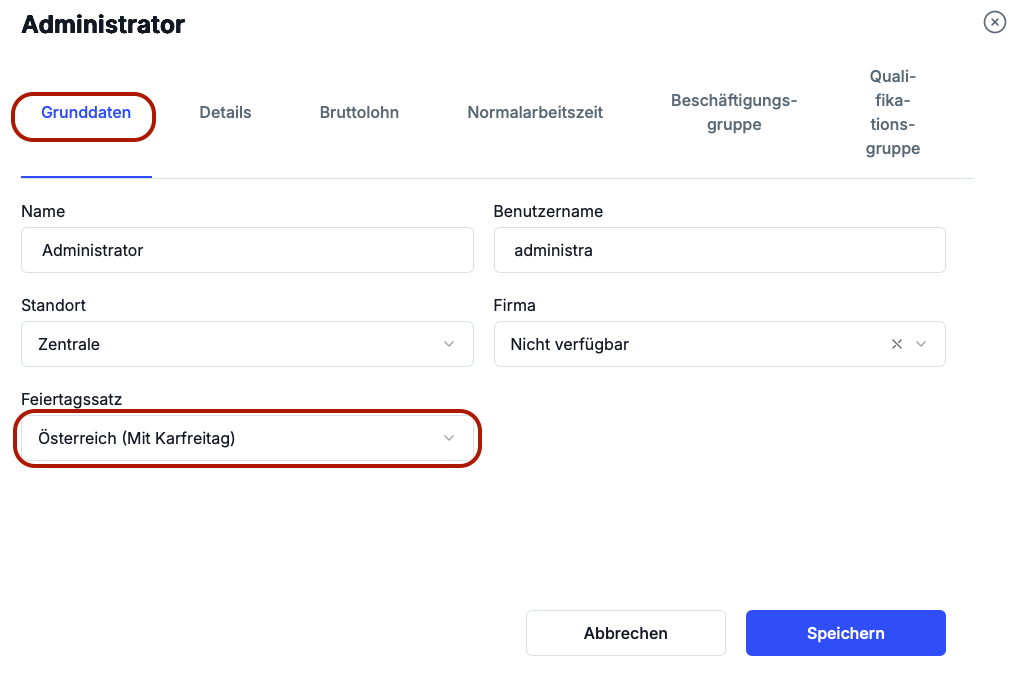The height and width of the screenshot is (673, 1027).
Task: Click the Abbrechen button
Action: 626,633
